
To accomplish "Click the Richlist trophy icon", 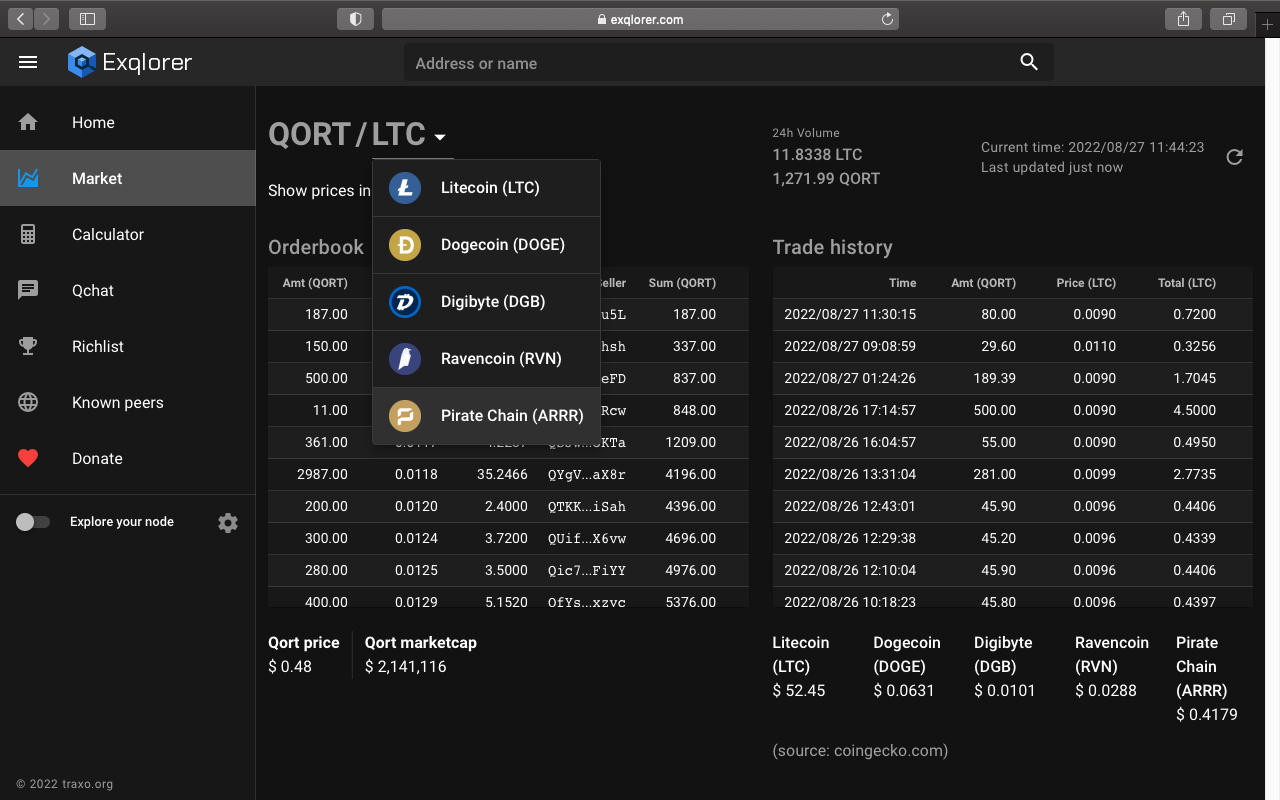I will pyautogui.click(x=28, y=346).
